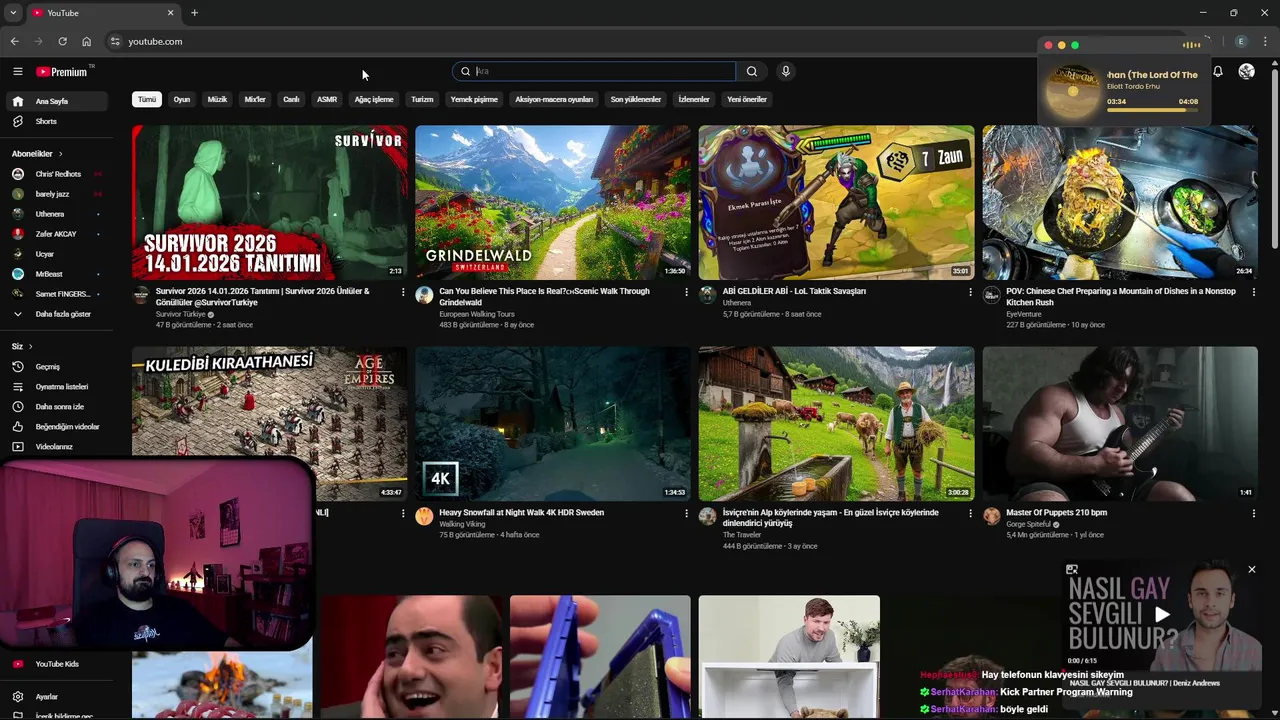Reload the page with refresh icon
This screenshot has width=1280, height=720.
click(62, 41)
